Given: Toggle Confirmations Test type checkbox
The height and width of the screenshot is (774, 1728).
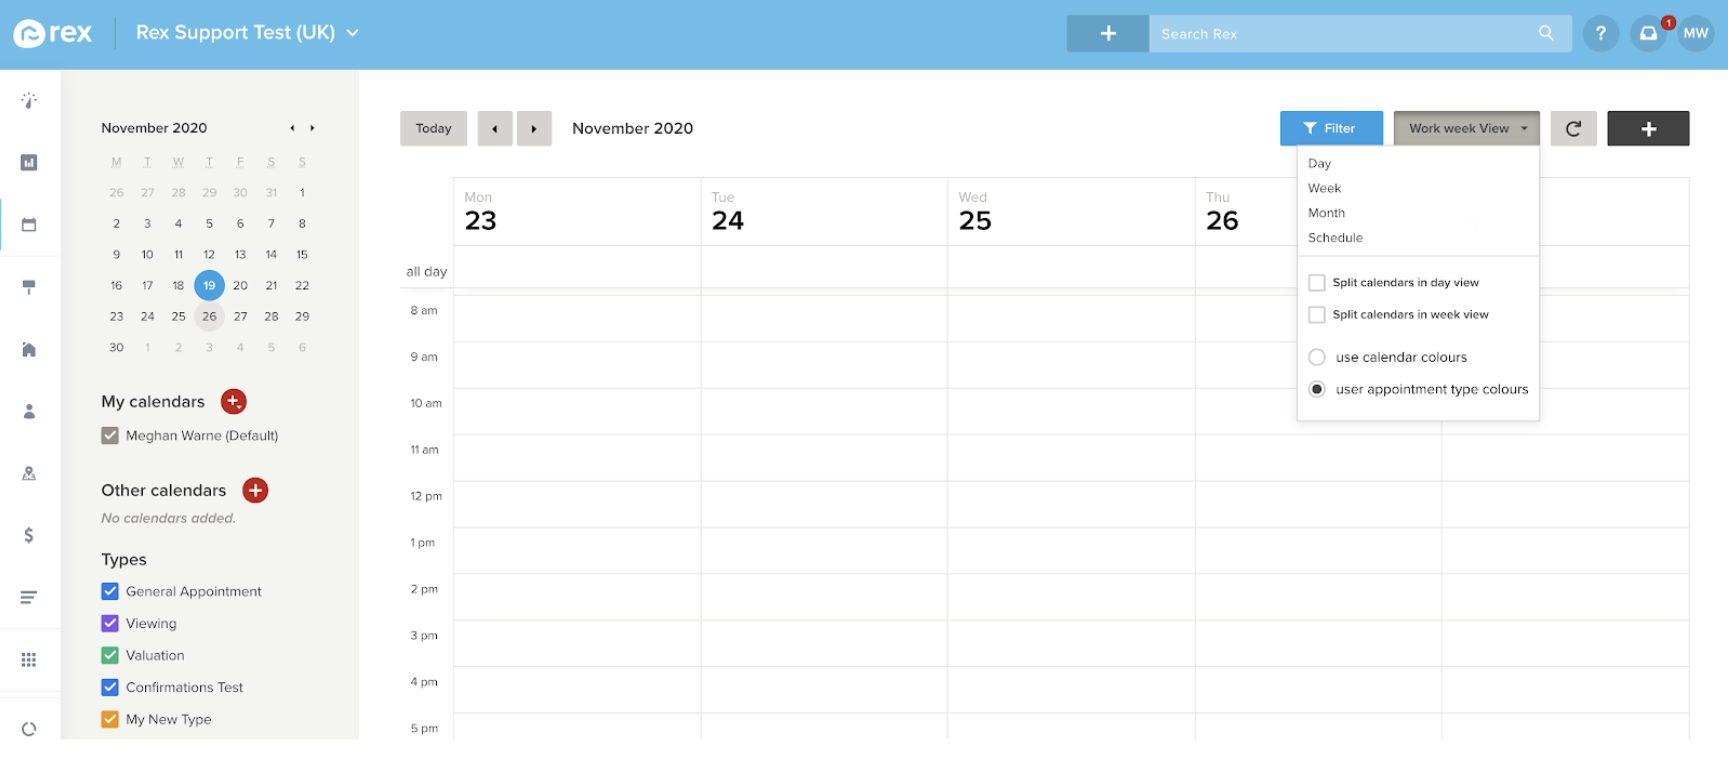Looking at the screenshot, I should (x=110, y=687).
